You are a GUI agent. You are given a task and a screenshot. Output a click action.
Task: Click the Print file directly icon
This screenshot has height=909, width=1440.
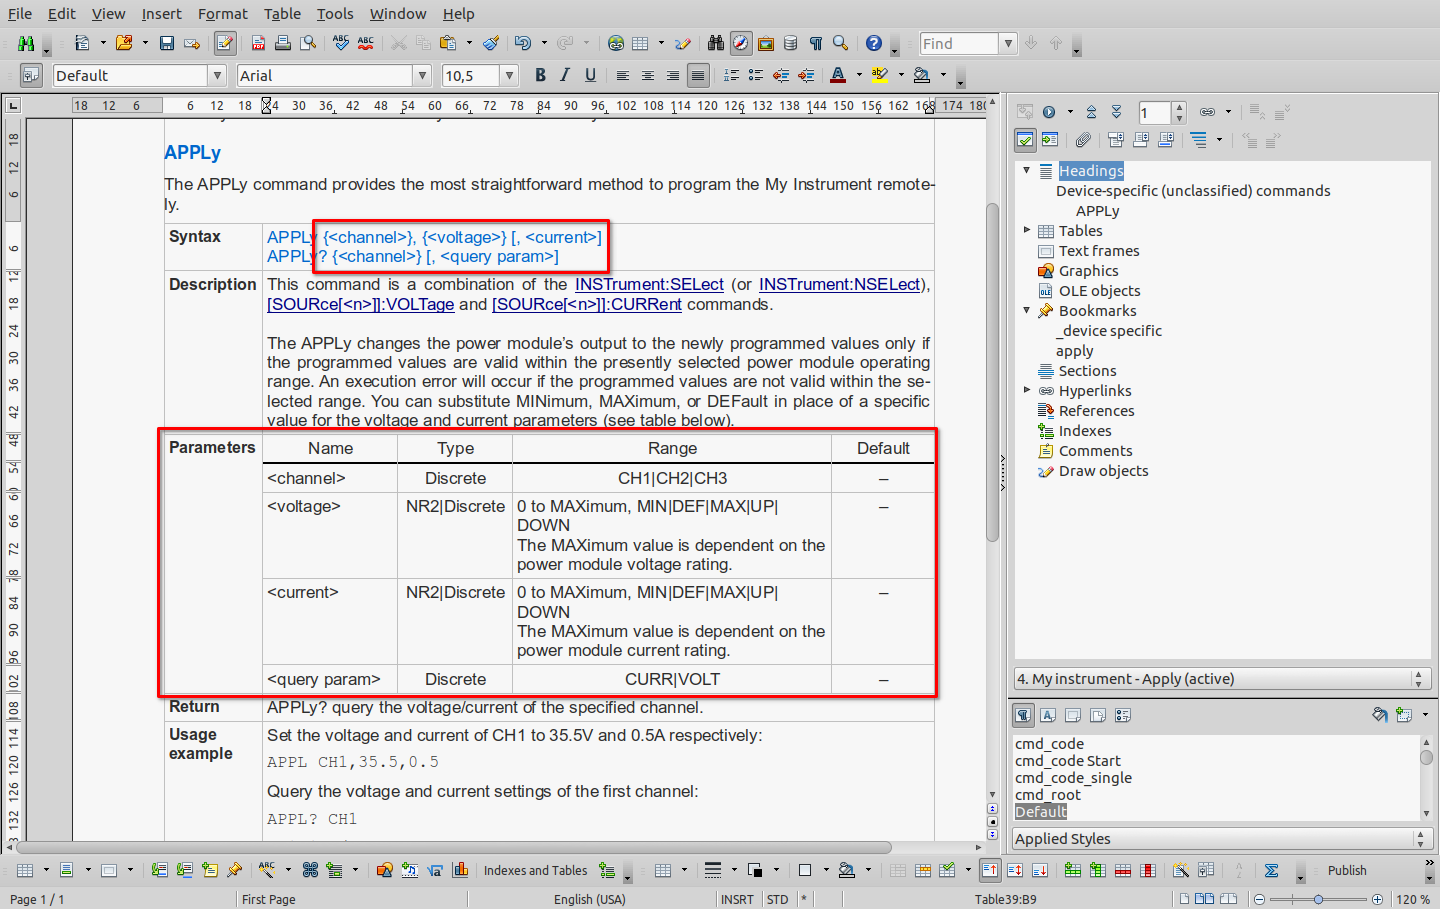click(x=283, y=43)
